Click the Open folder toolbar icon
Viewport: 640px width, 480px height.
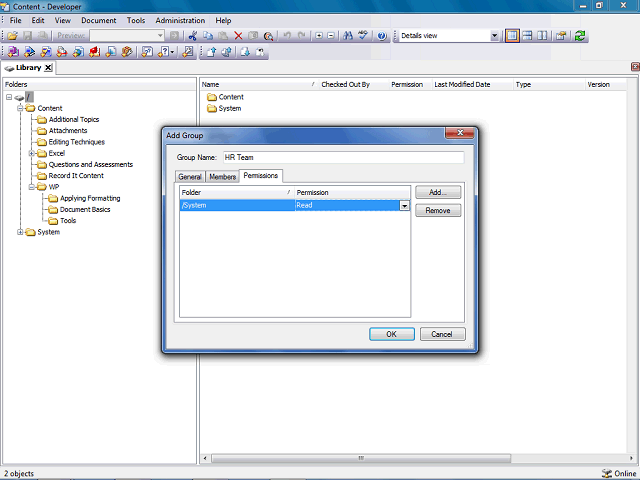point(12,36)
